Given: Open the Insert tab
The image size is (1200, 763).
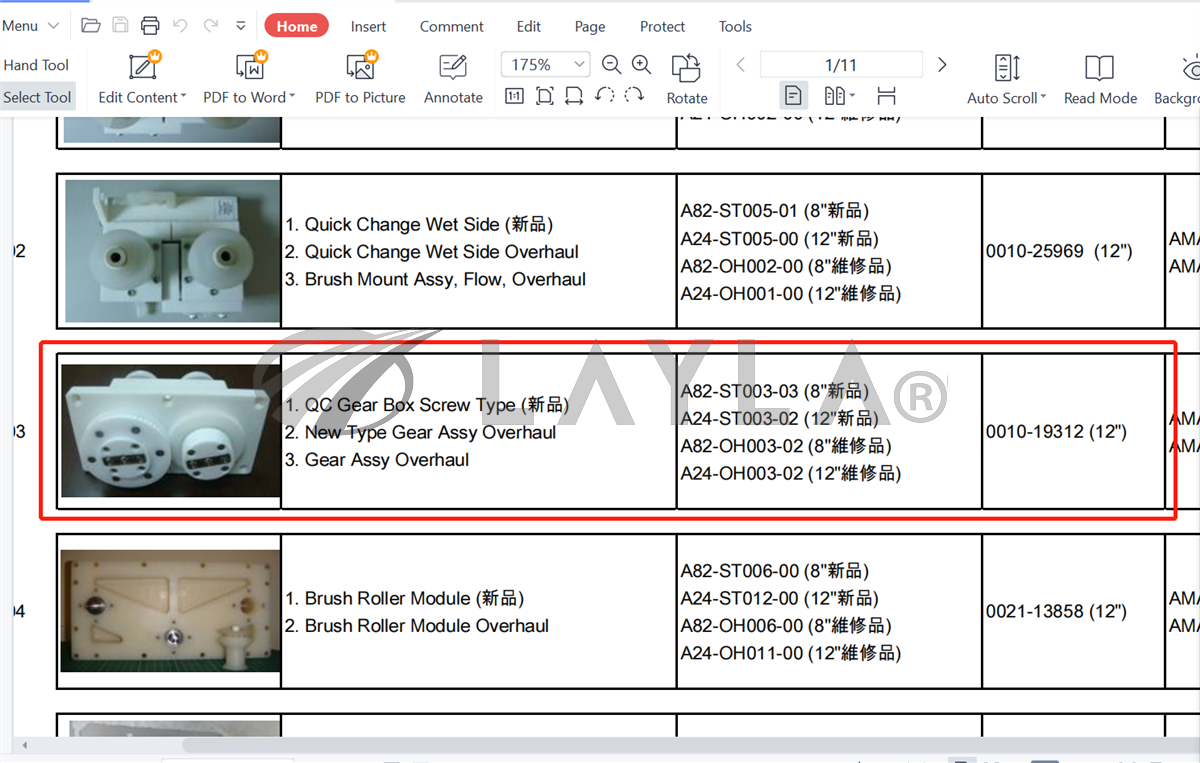Looking at the screenshot, I should tap(368, 27).
